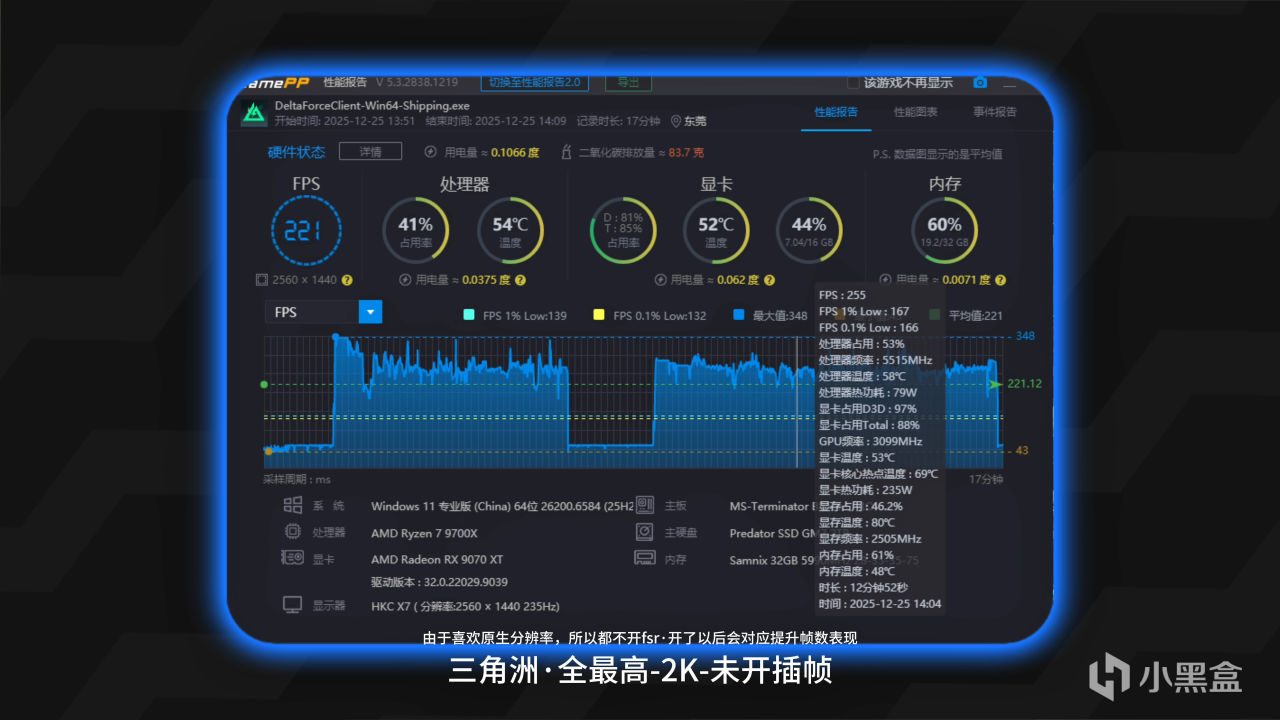Click the 最大值:348 legend label
This screenshot has width=1280, height=720.
click(779, 316)
